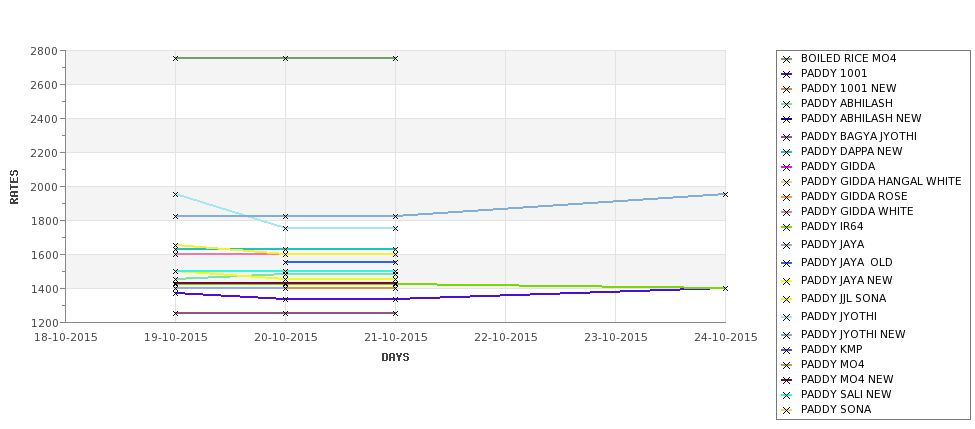This screenshot has height=429, width=975.
Task: Click the PADDY MO4 NEW legend marker
Action: [787, 380]
